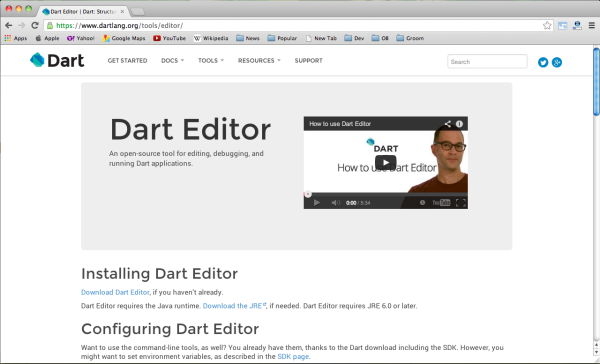Expand the RESOURCES navigation dropdown
Viewport: 600px width, 364px height.
(x=259, y=60)
